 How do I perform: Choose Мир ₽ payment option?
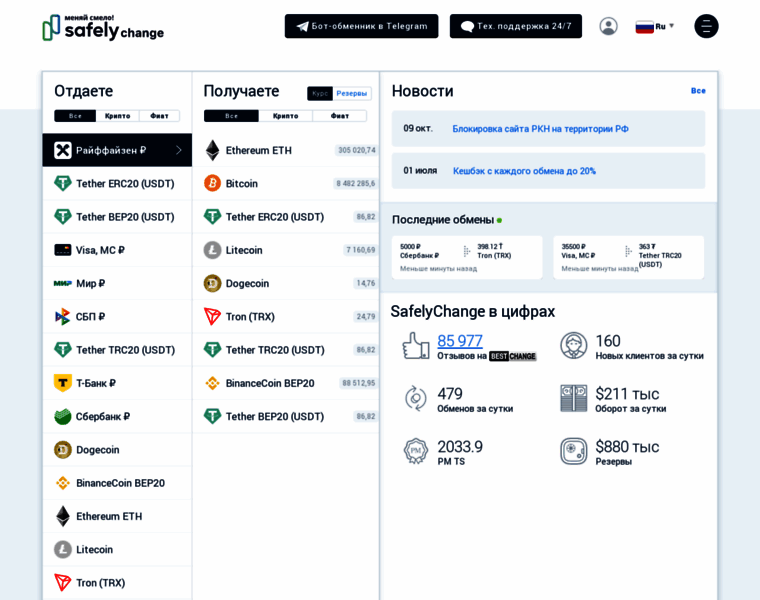(x=117, y=284)
